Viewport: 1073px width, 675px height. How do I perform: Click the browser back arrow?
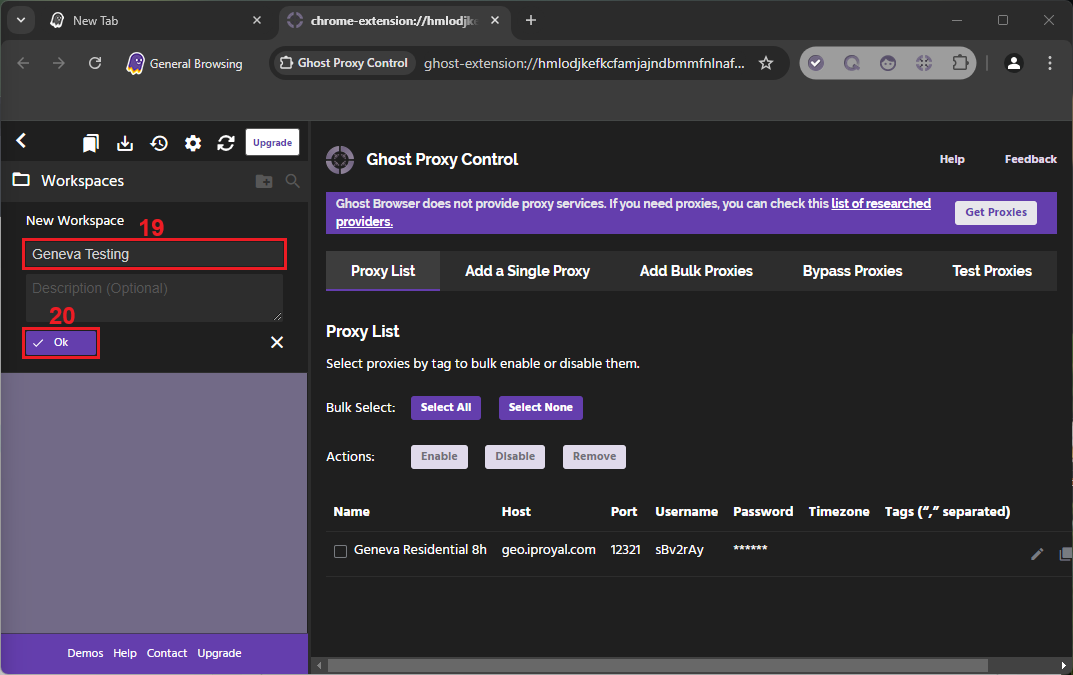coord(23,63)
